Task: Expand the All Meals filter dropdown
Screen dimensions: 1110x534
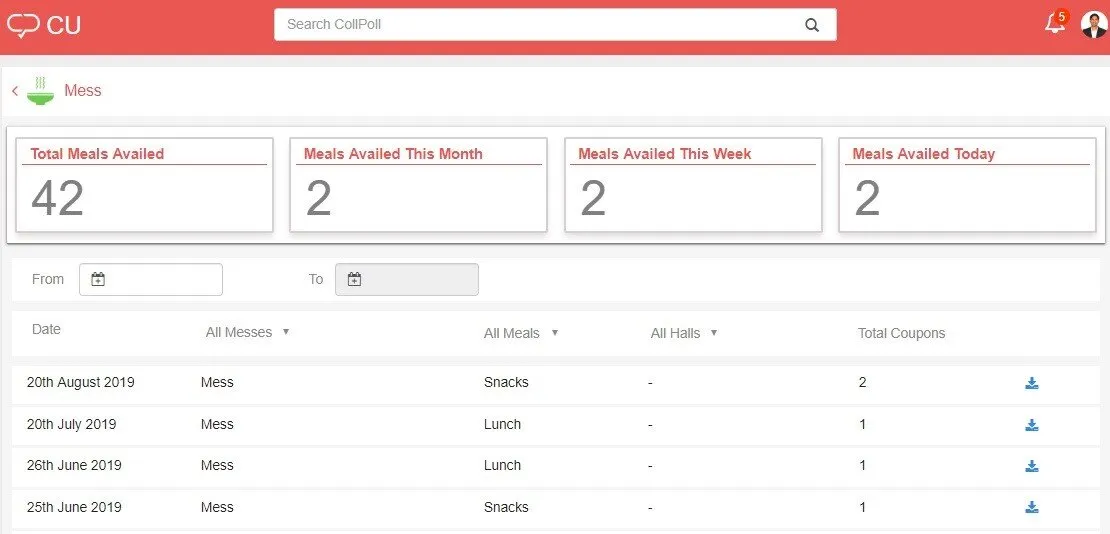Action: point(521,333)
